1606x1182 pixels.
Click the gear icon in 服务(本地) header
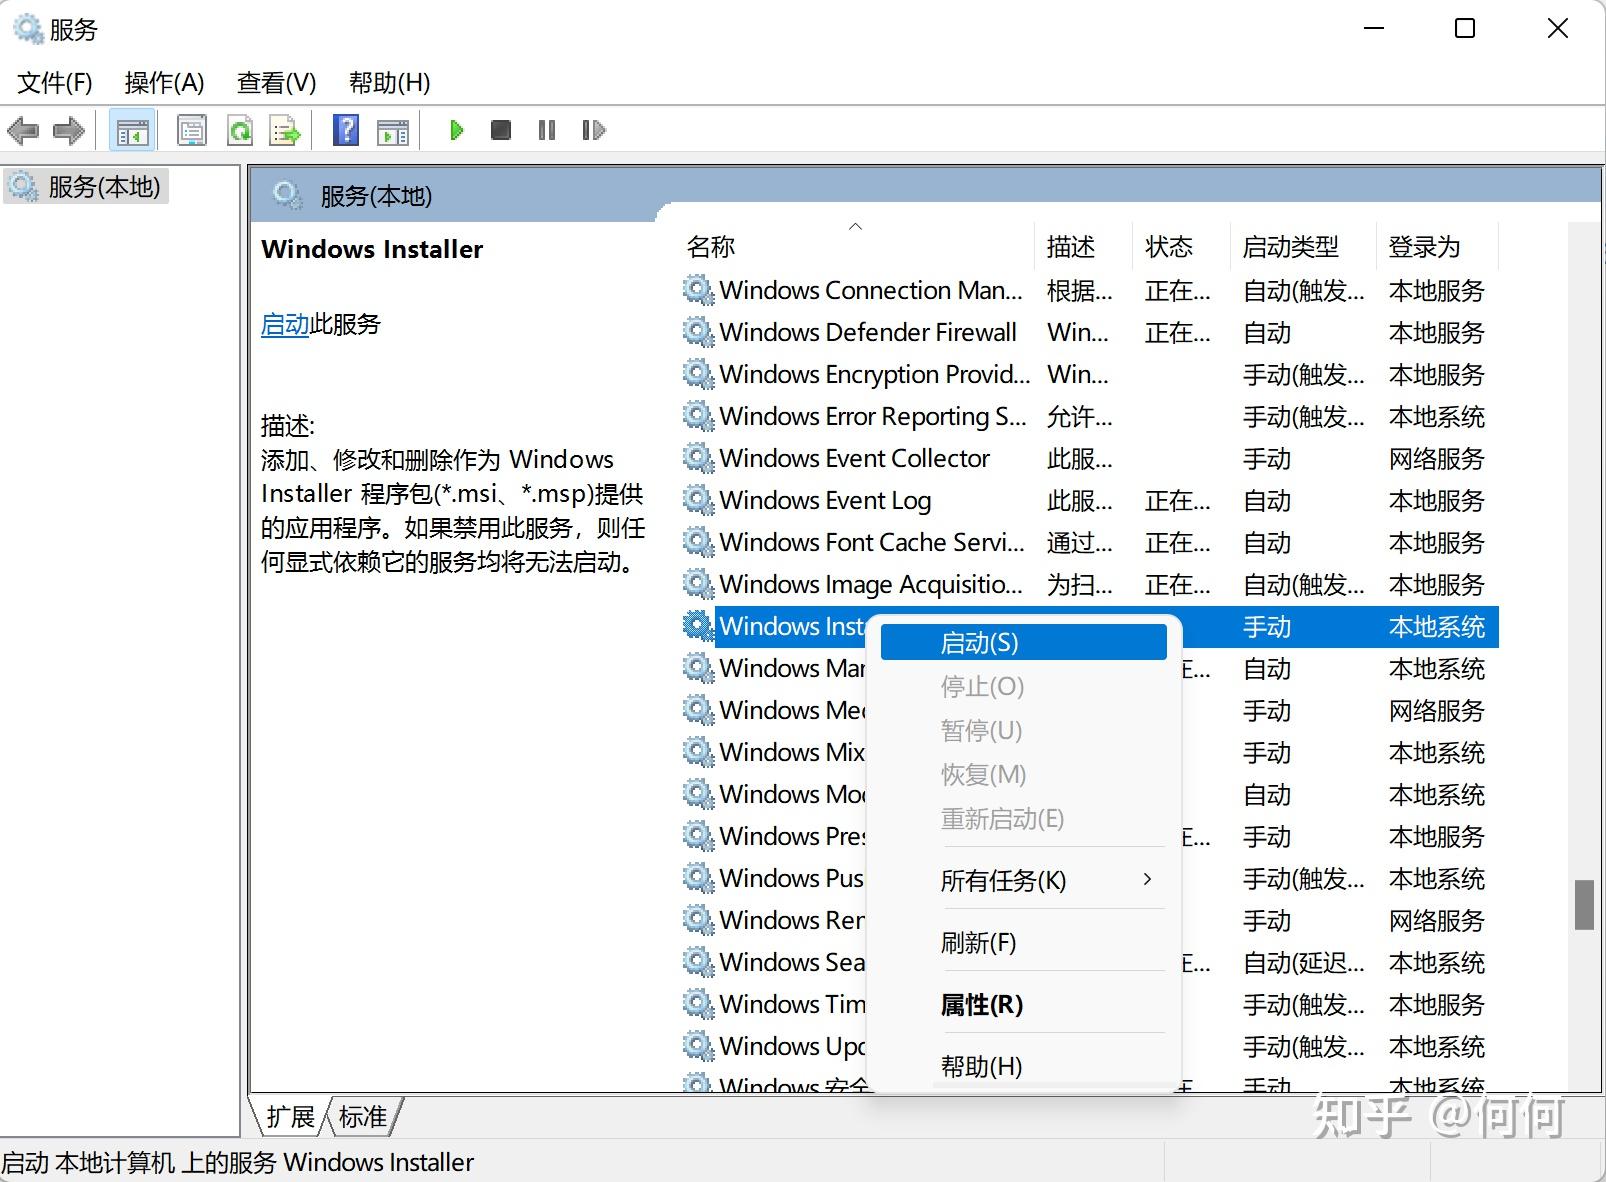click(x=287, y=195)
